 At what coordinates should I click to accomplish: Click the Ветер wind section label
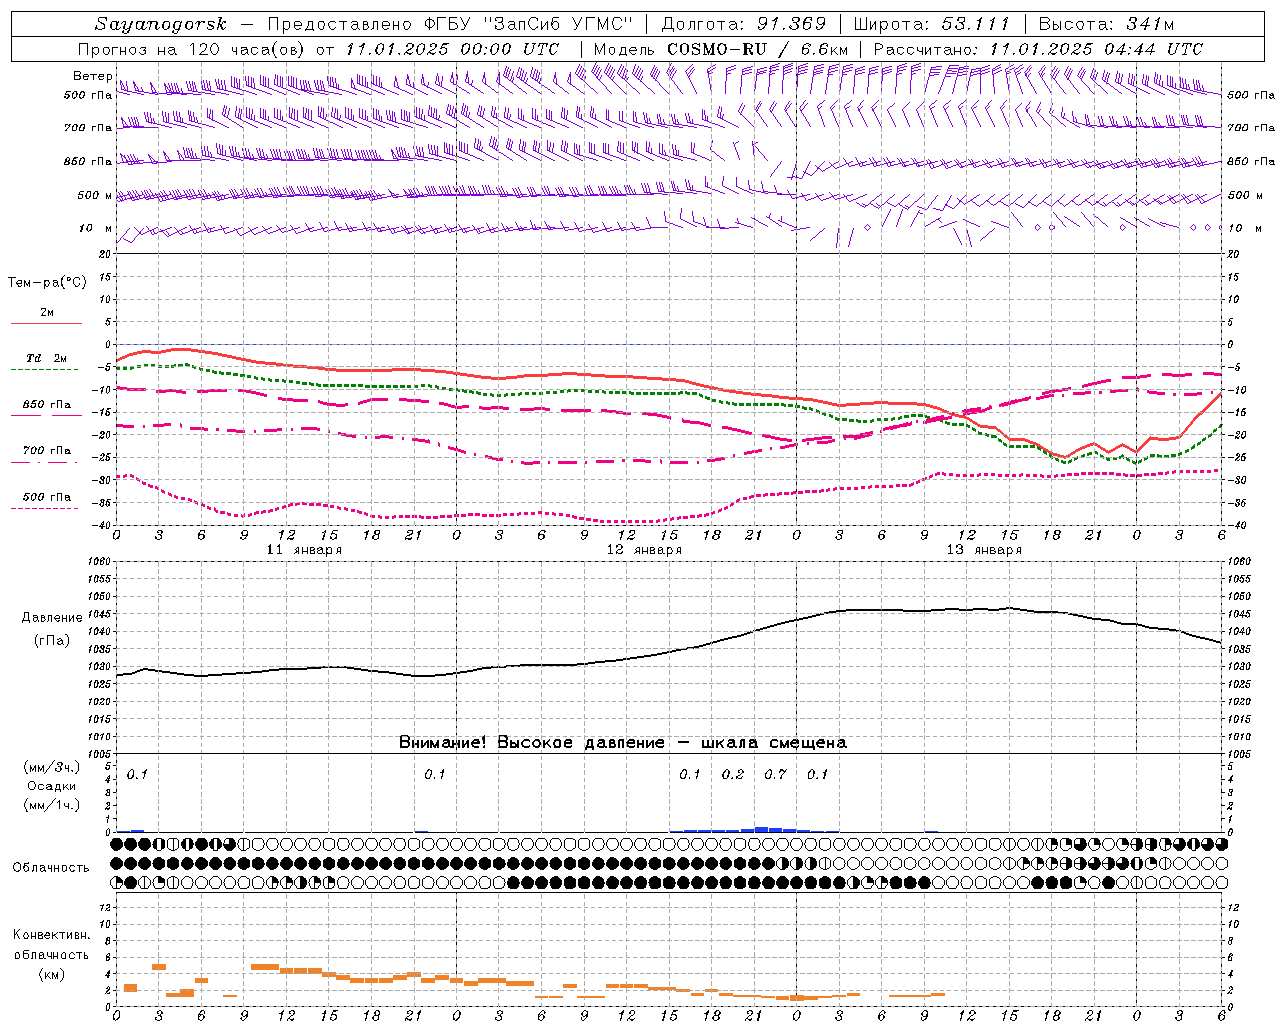coord(92,76)
